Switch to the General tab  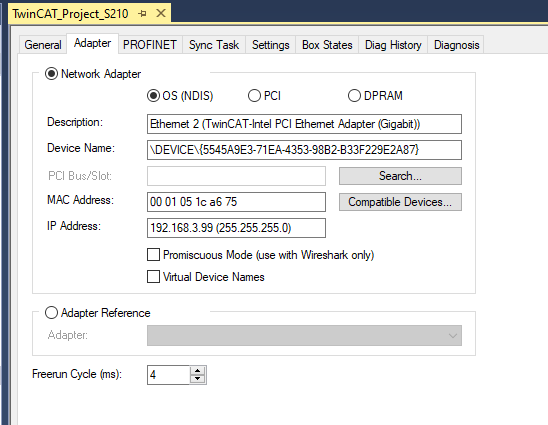click(x=43, y=45)
